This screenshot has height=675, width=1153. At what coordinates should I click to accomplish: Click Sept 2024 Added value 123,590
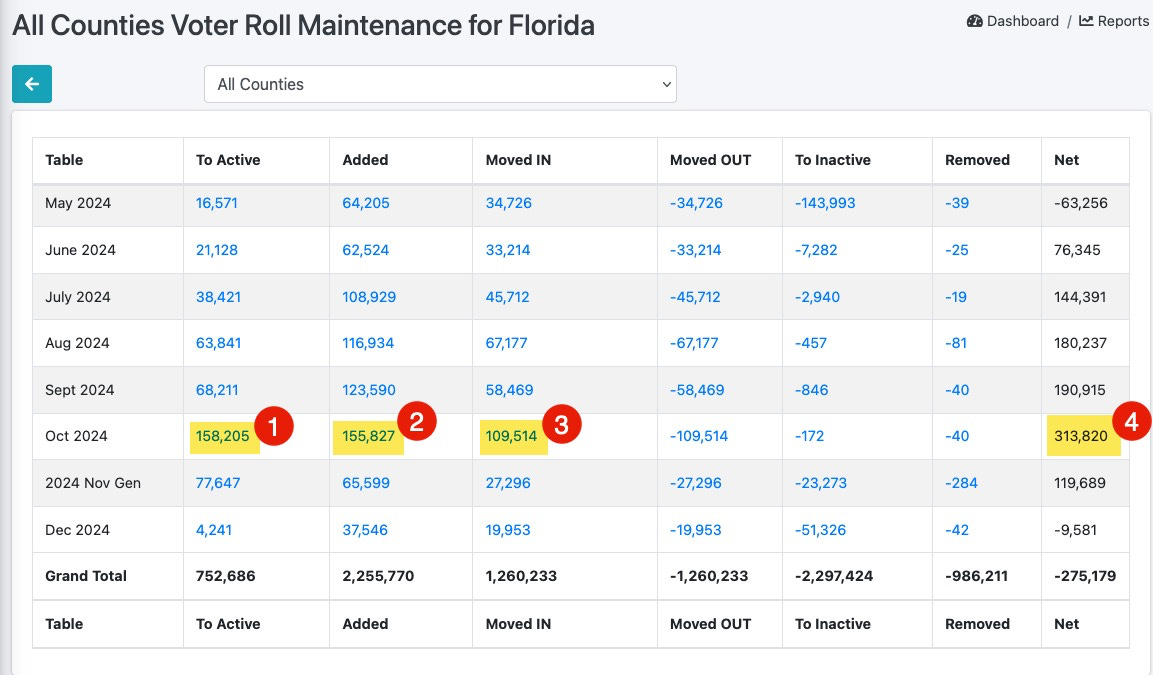368,390
